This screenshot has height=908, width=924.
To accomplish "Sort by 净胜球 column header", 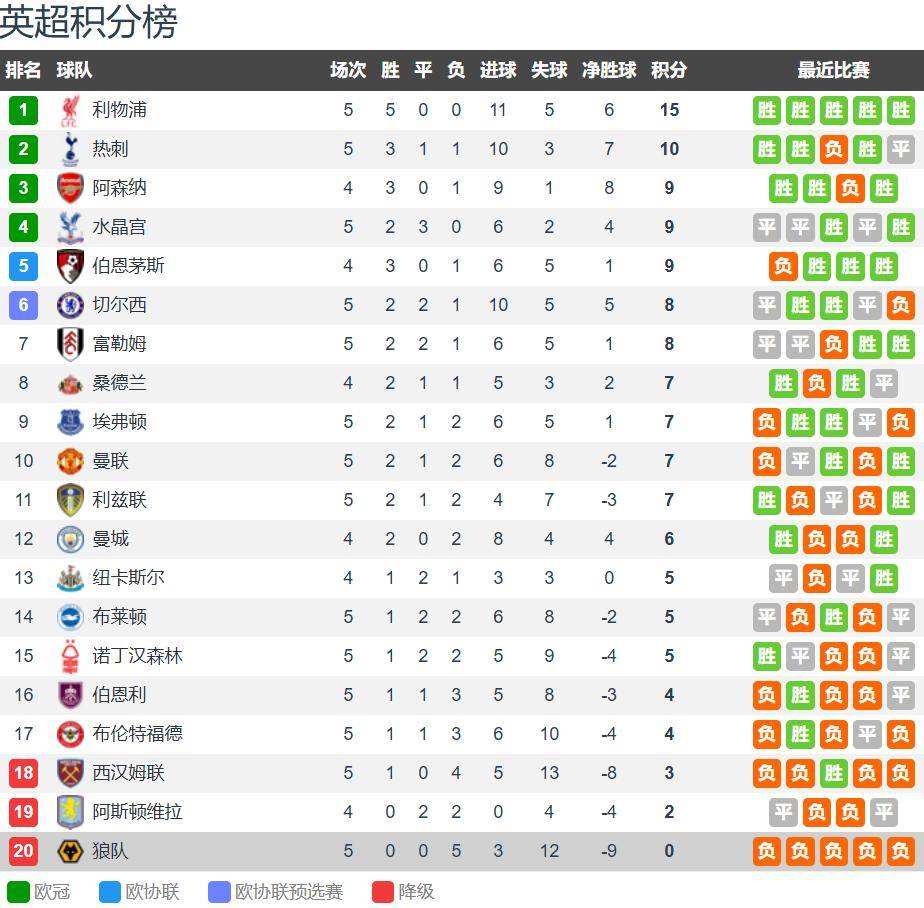I will coord(609,70).
